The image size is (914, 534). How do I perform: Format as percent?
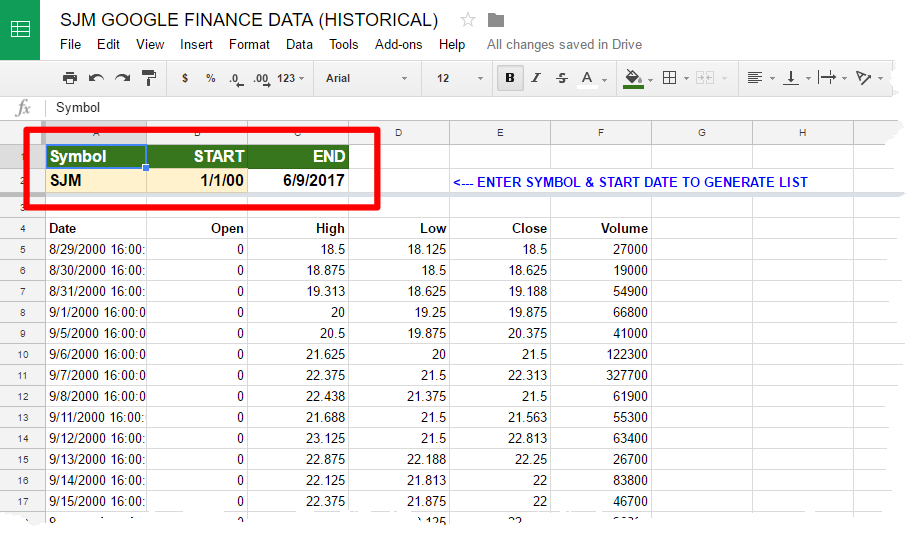[210, 78]
